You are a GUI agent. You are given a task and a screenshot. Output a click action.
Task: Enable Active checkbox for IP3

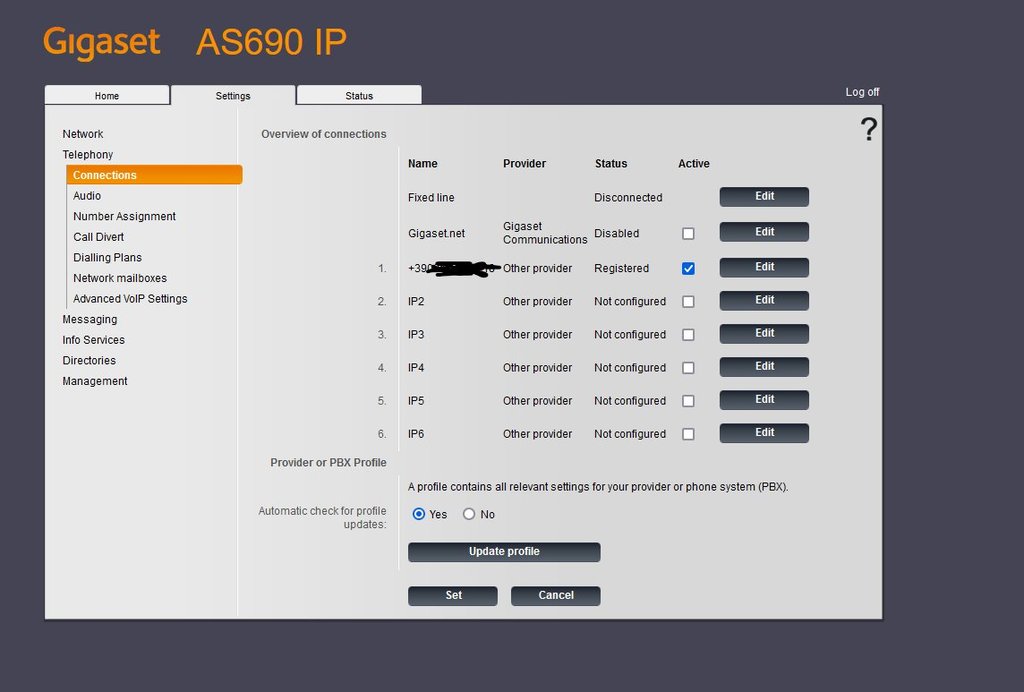688,335
